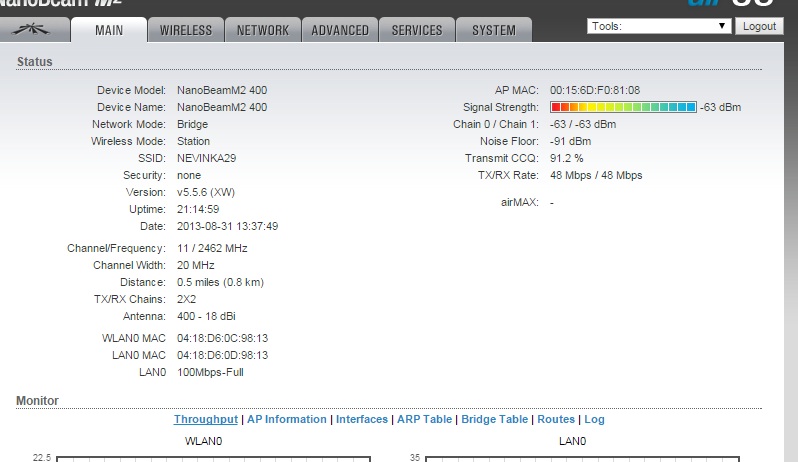798x462 pixels.
Task: Select the Chain 0 / Chain 1 value
Action: 583,124
